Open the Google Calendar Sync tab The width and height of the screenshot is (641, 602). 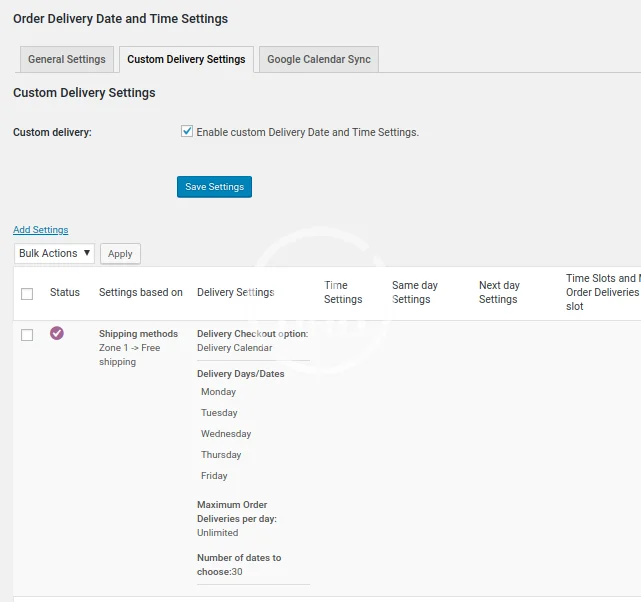[x=318, y=59]
